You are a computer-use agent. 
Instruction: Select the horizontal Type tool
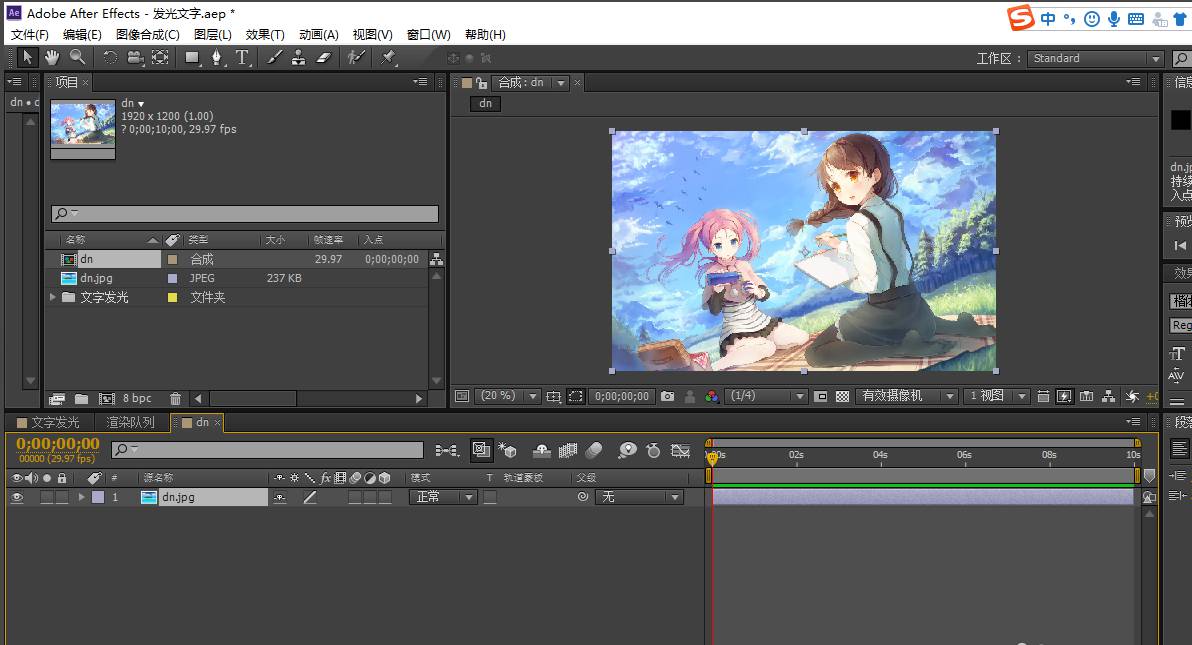coord(242,58)
